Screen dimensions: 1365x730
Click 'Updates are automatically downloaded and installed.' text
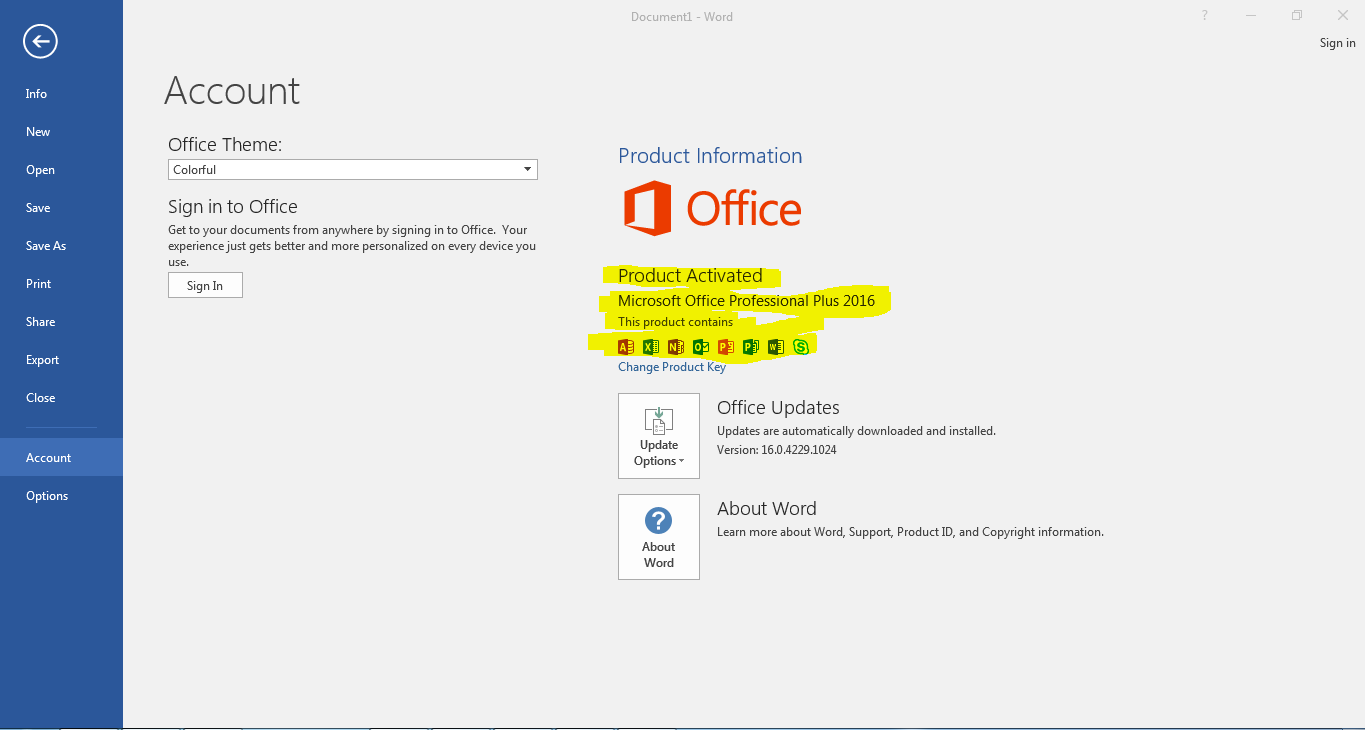coord(856,431)
